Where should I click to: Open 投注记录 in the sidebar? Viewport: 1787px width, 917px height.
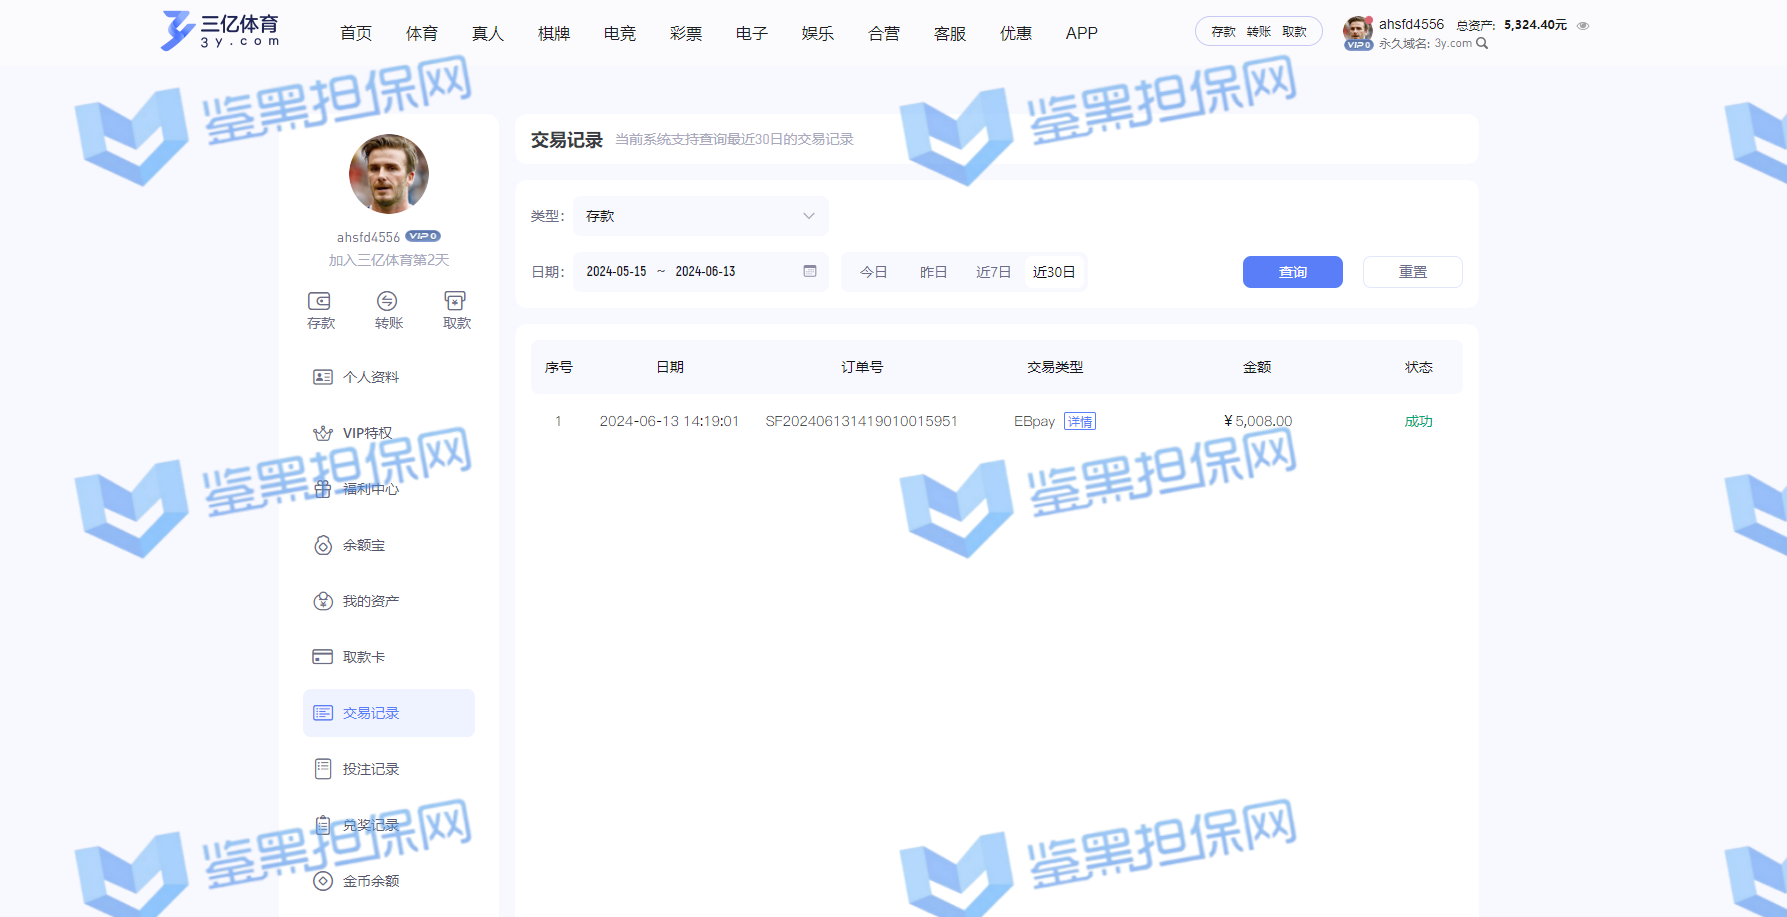point(370,769)
